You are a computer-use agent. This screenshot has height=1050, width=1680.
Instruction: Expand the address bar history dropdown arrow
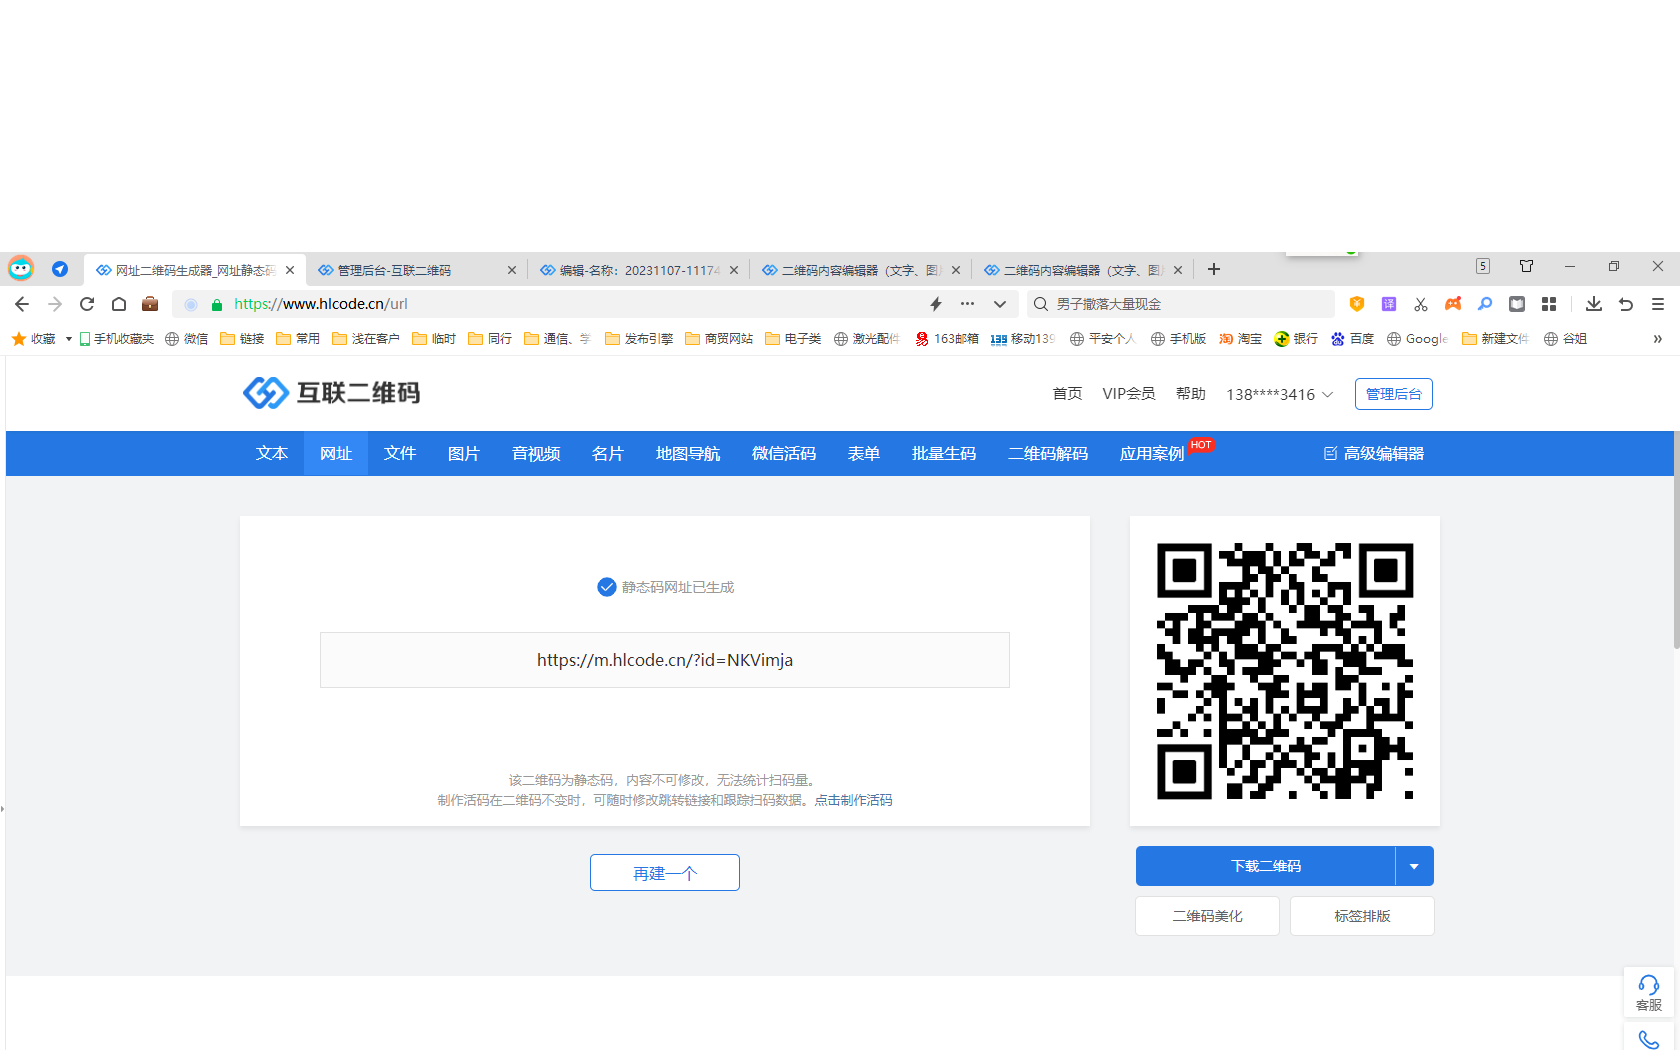(1000, 304)
